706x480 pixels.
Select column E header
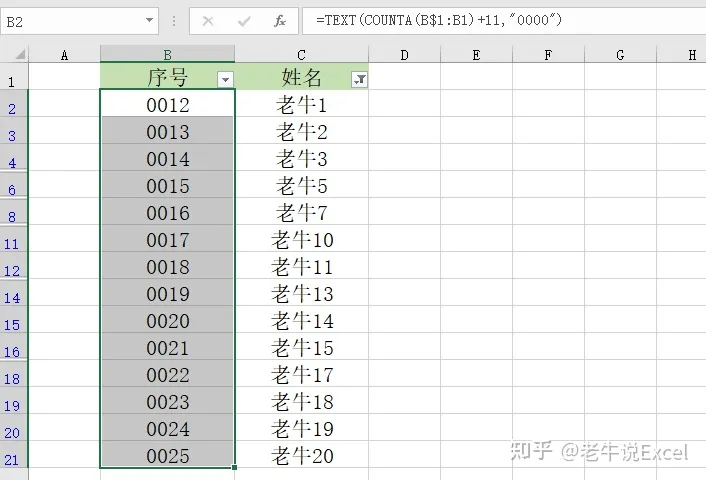(476, 55)
